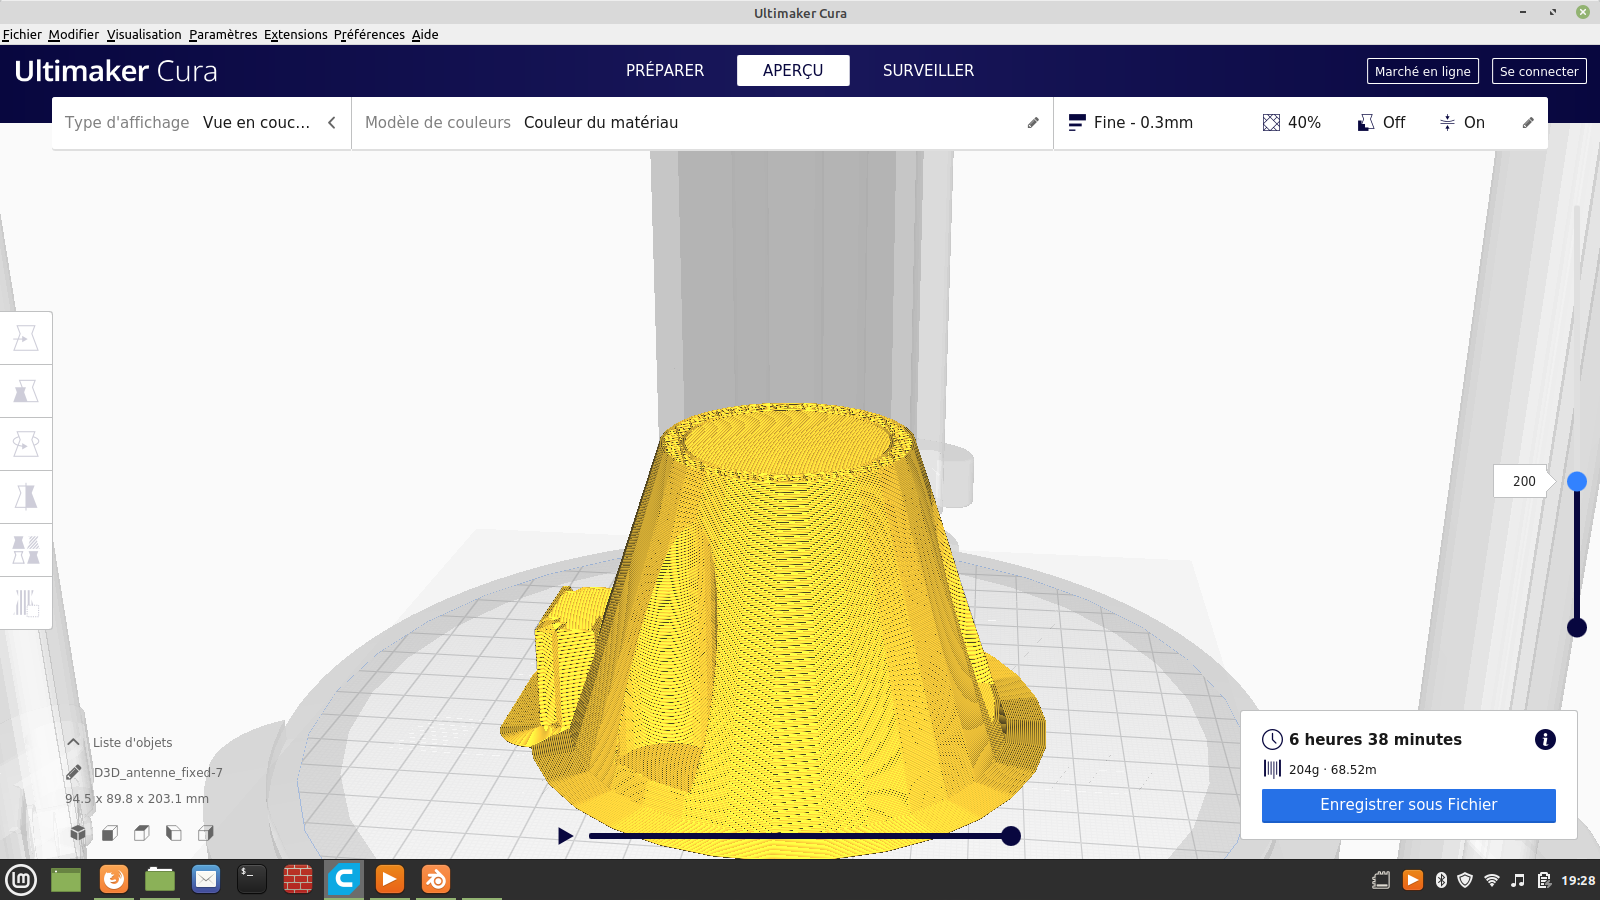Click the print info icon beside time estimate

(1545, 740)
